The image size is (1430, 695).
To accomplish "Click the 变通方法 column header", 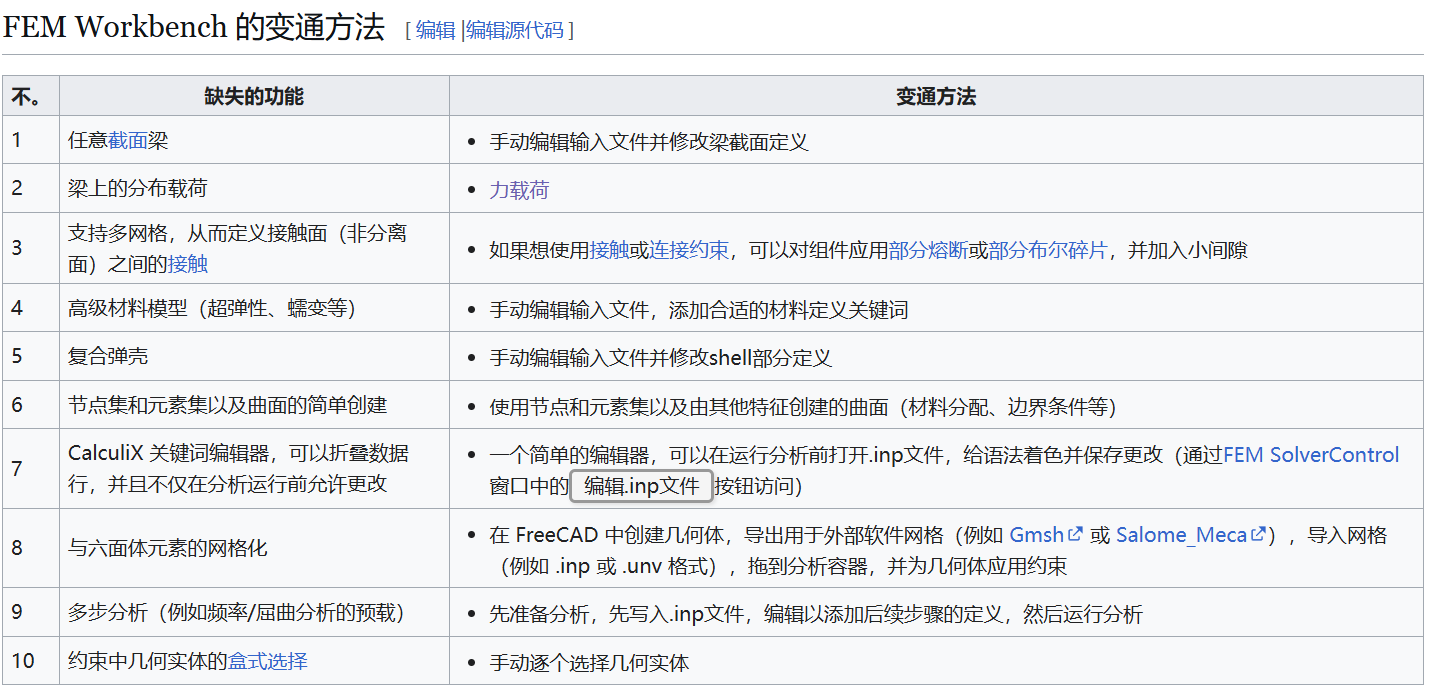I will click(x=936, y=97).
